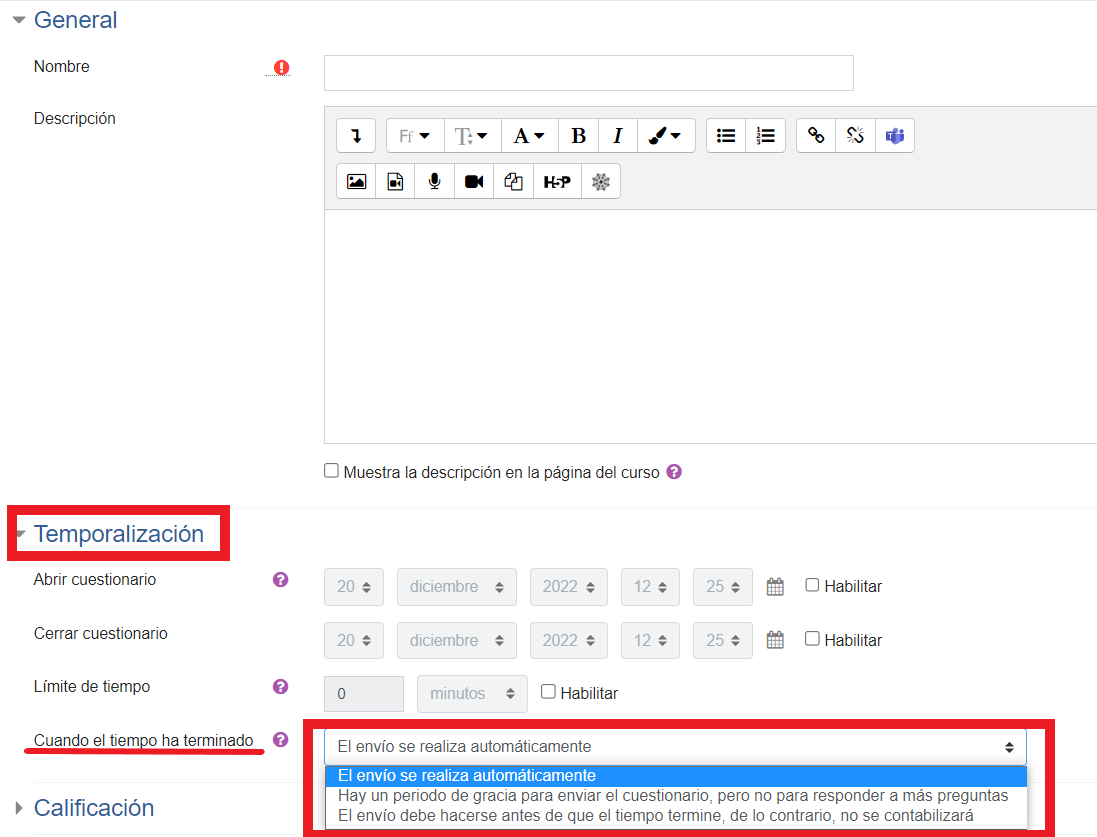Insert media file icon
The image size is (1097, 837).
tap(395, 182)
